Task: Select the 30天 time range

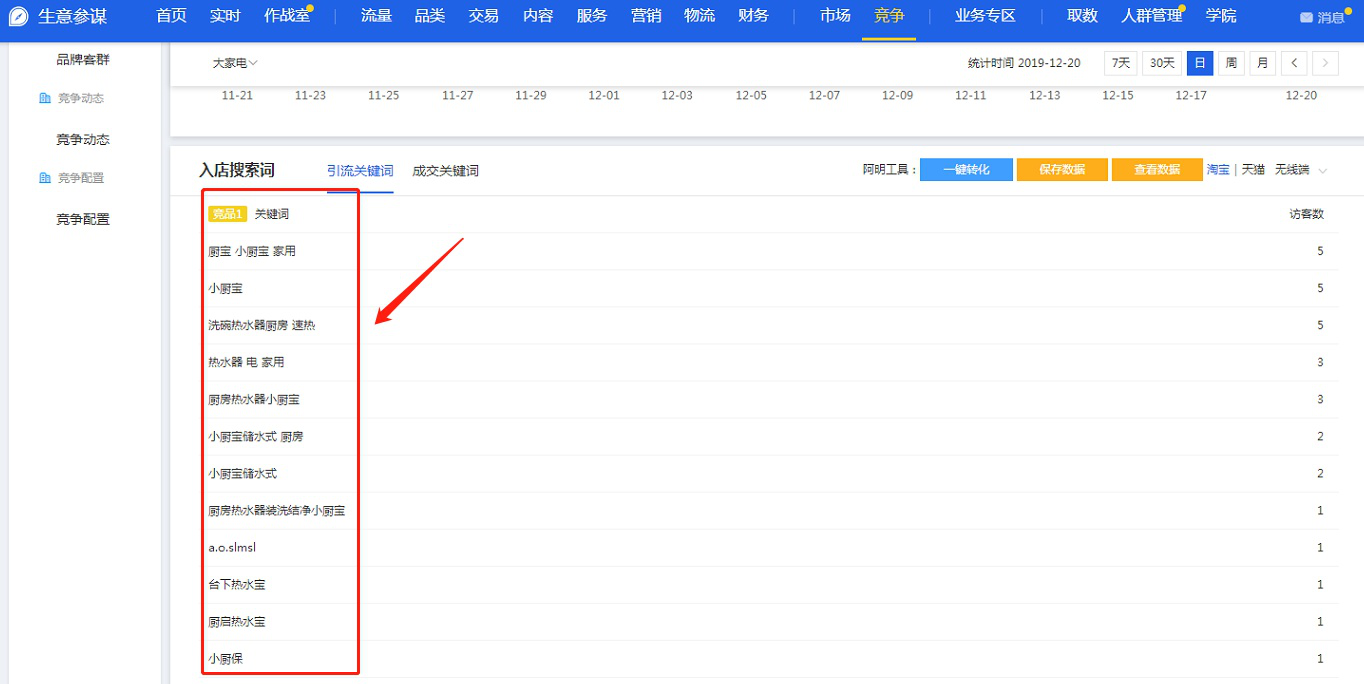Action: tap(1160, 62)
